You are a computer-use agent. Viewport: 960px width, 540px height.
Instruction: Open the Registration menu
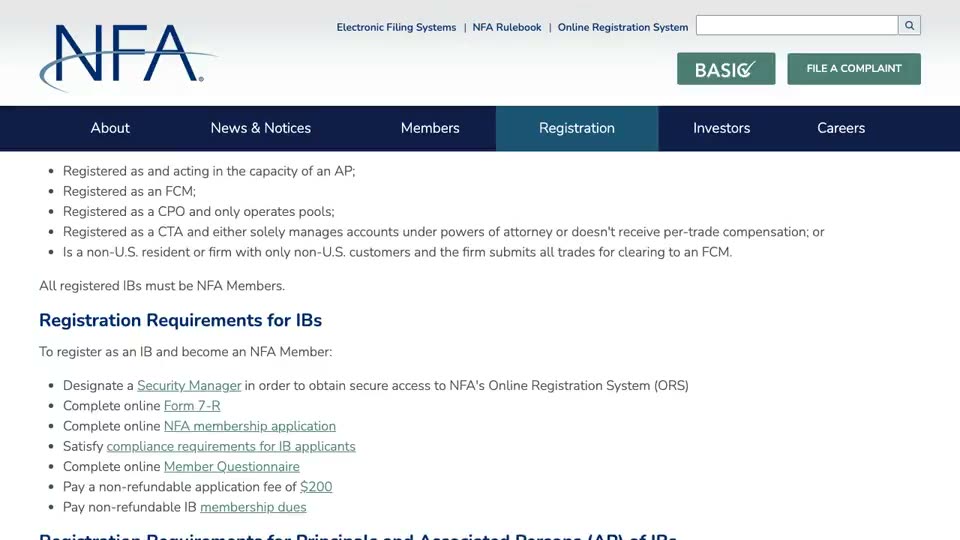point(577,128)
